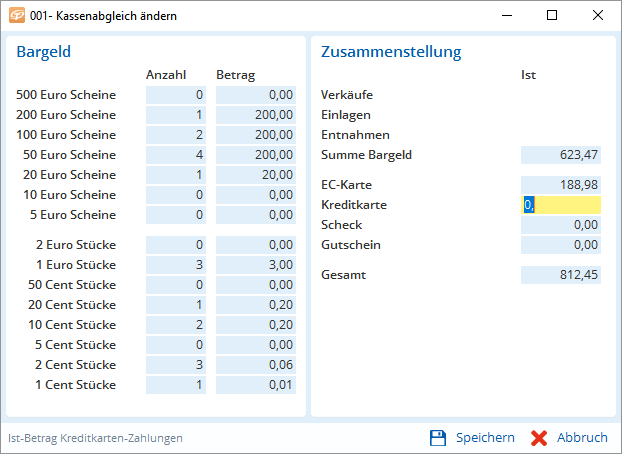
Task: Select the 10 Euro Scheine Anzahl field
Action: [176, 195]
